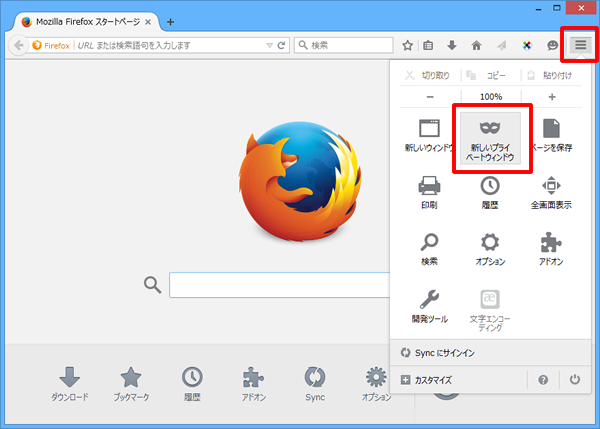The height and width of the screenshot is (429, 600).
Task: Open カスタマイズ customize in the menu
Action: tap(459, 380)
